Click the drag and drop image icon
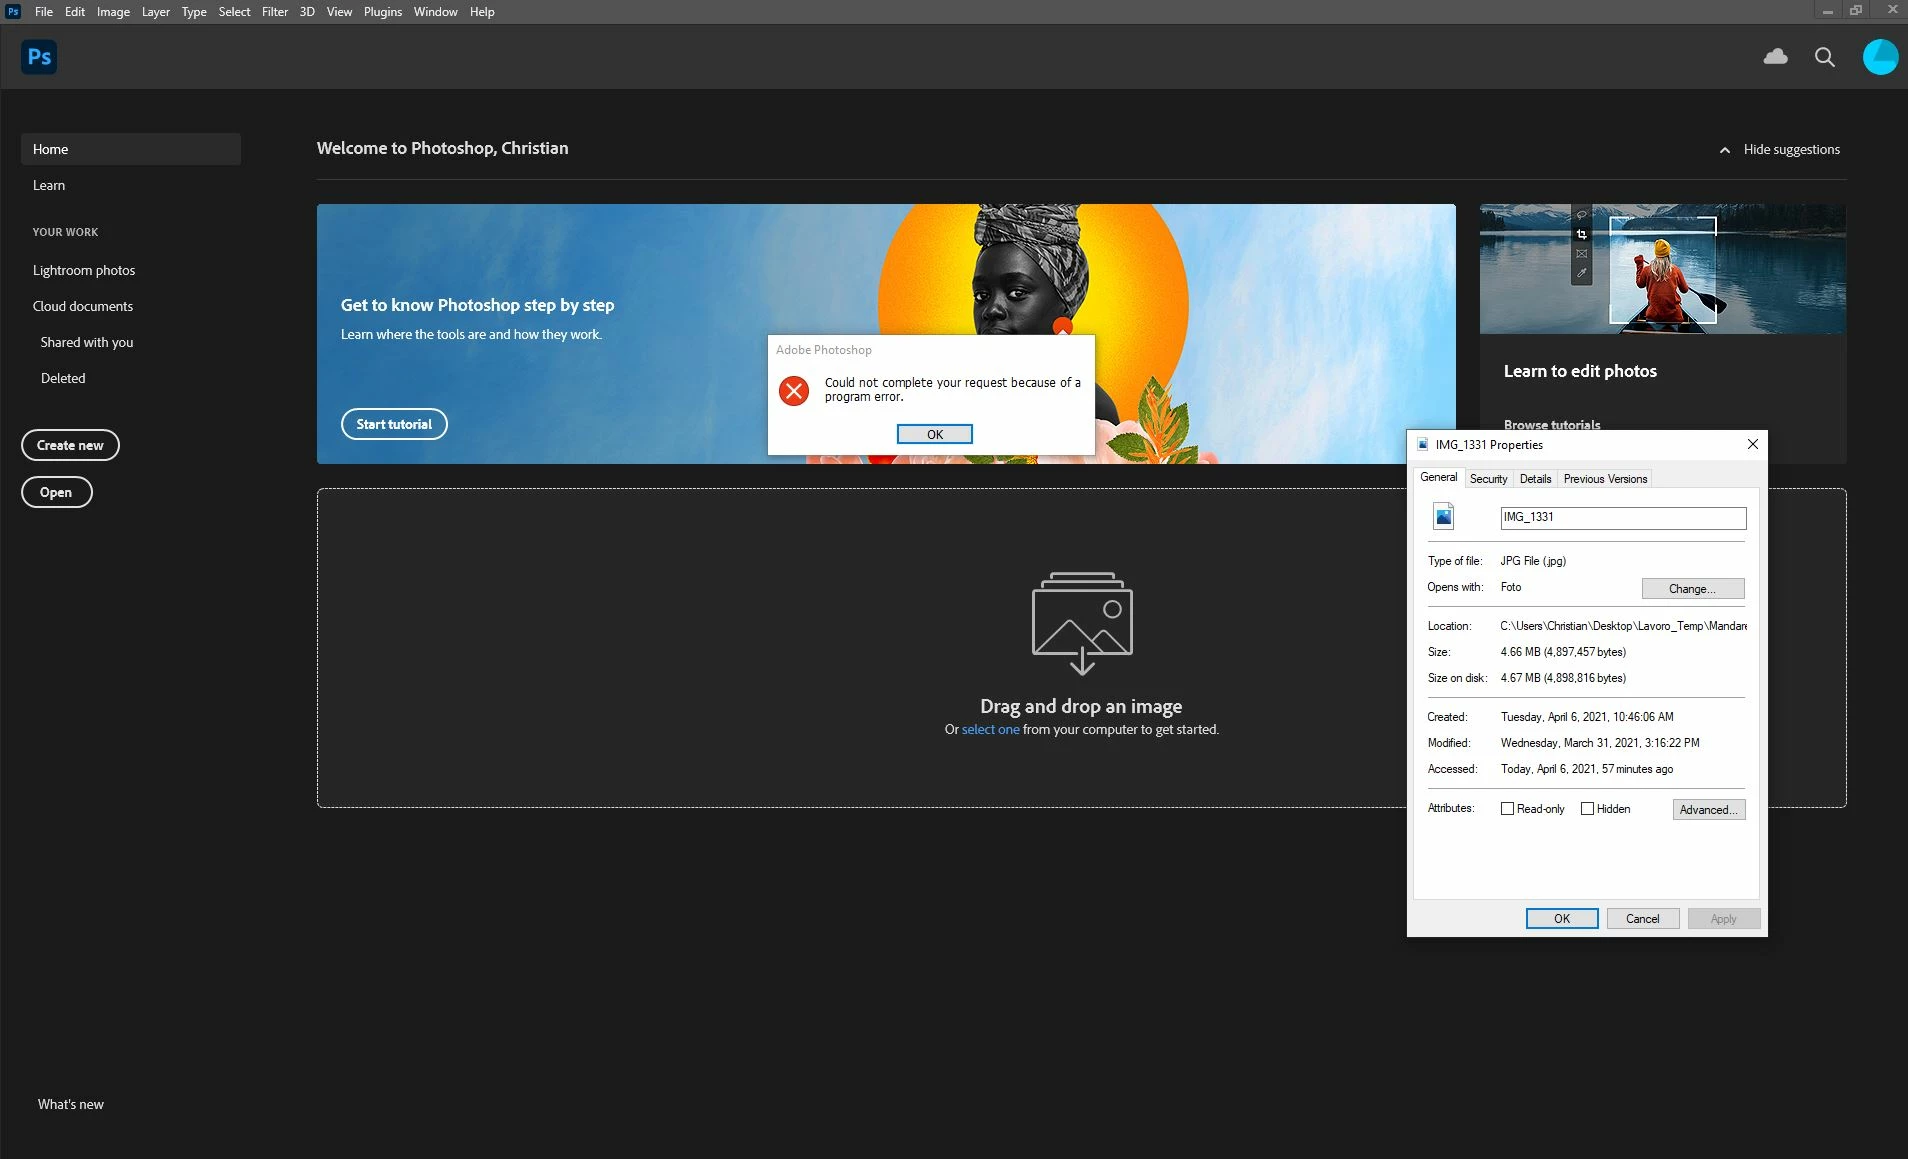Viewport: 1908px width, 1159px height. (1082, 623)
